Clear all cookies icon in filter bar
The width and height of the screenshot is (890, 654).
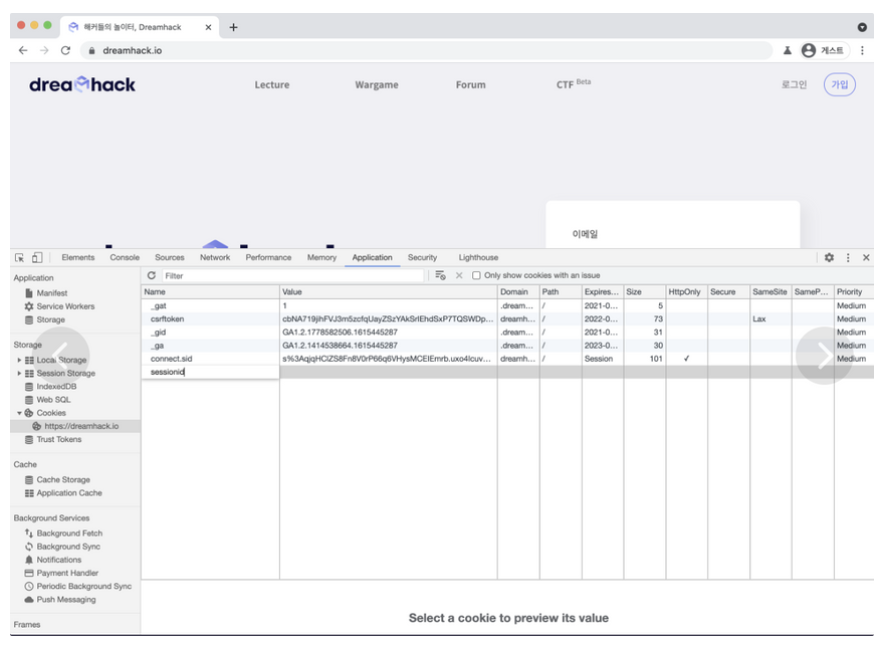click(x=440, y=275)
